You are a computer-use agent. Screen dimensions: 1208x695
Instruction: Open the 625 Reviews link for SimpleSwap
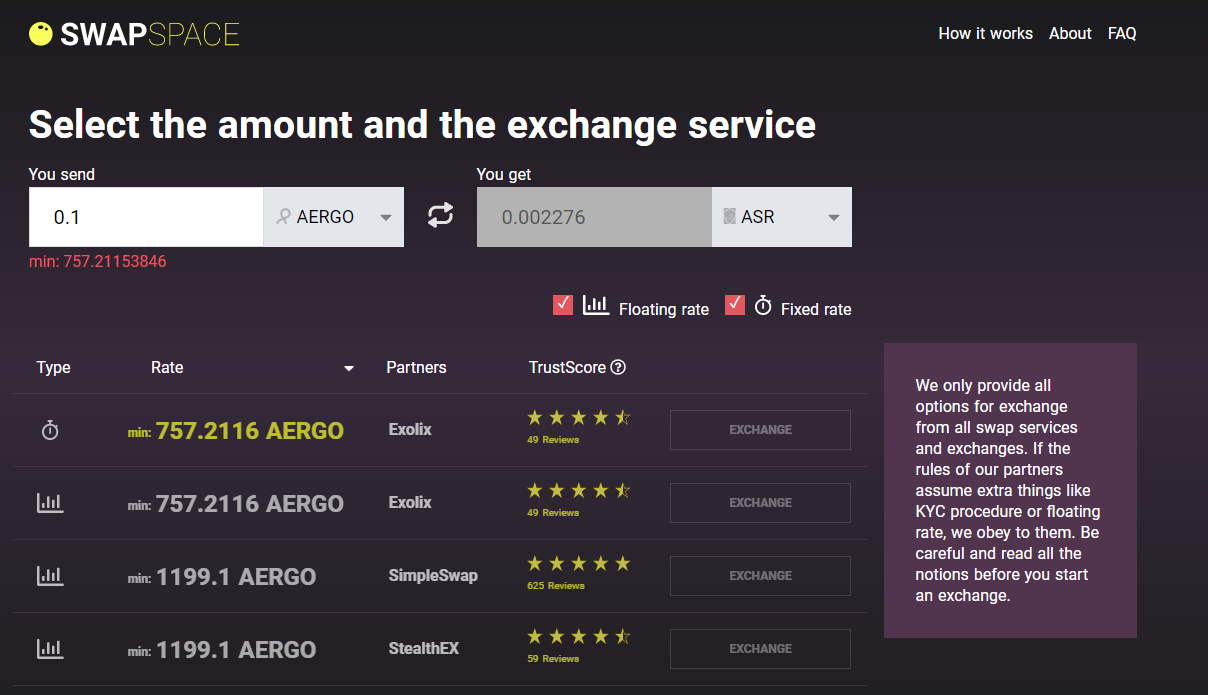pyautogui.click(x=555, y=586)
